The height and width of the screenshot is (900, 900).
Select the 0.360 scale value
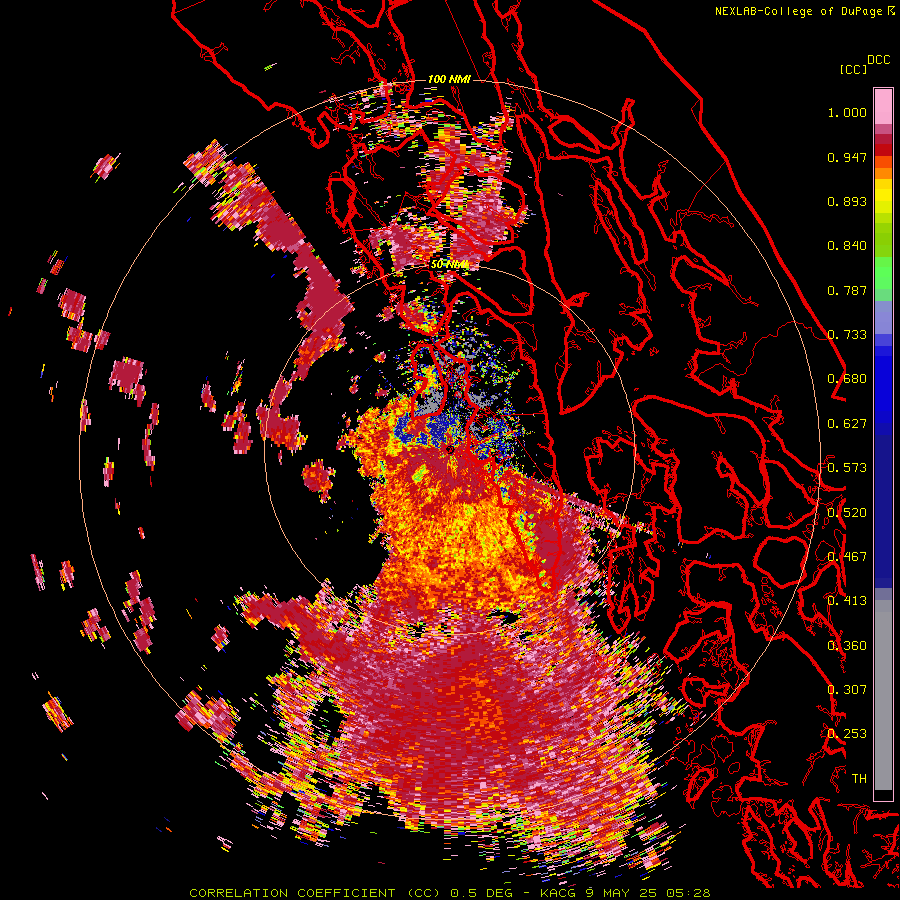[847, 646]
